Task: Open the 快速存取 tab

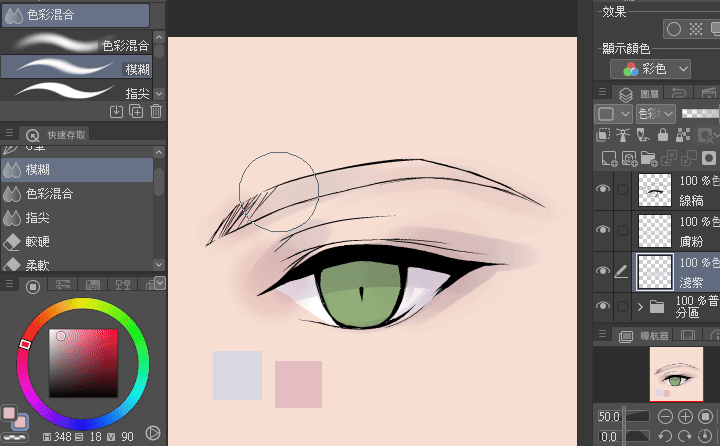Action: point(56,135)
